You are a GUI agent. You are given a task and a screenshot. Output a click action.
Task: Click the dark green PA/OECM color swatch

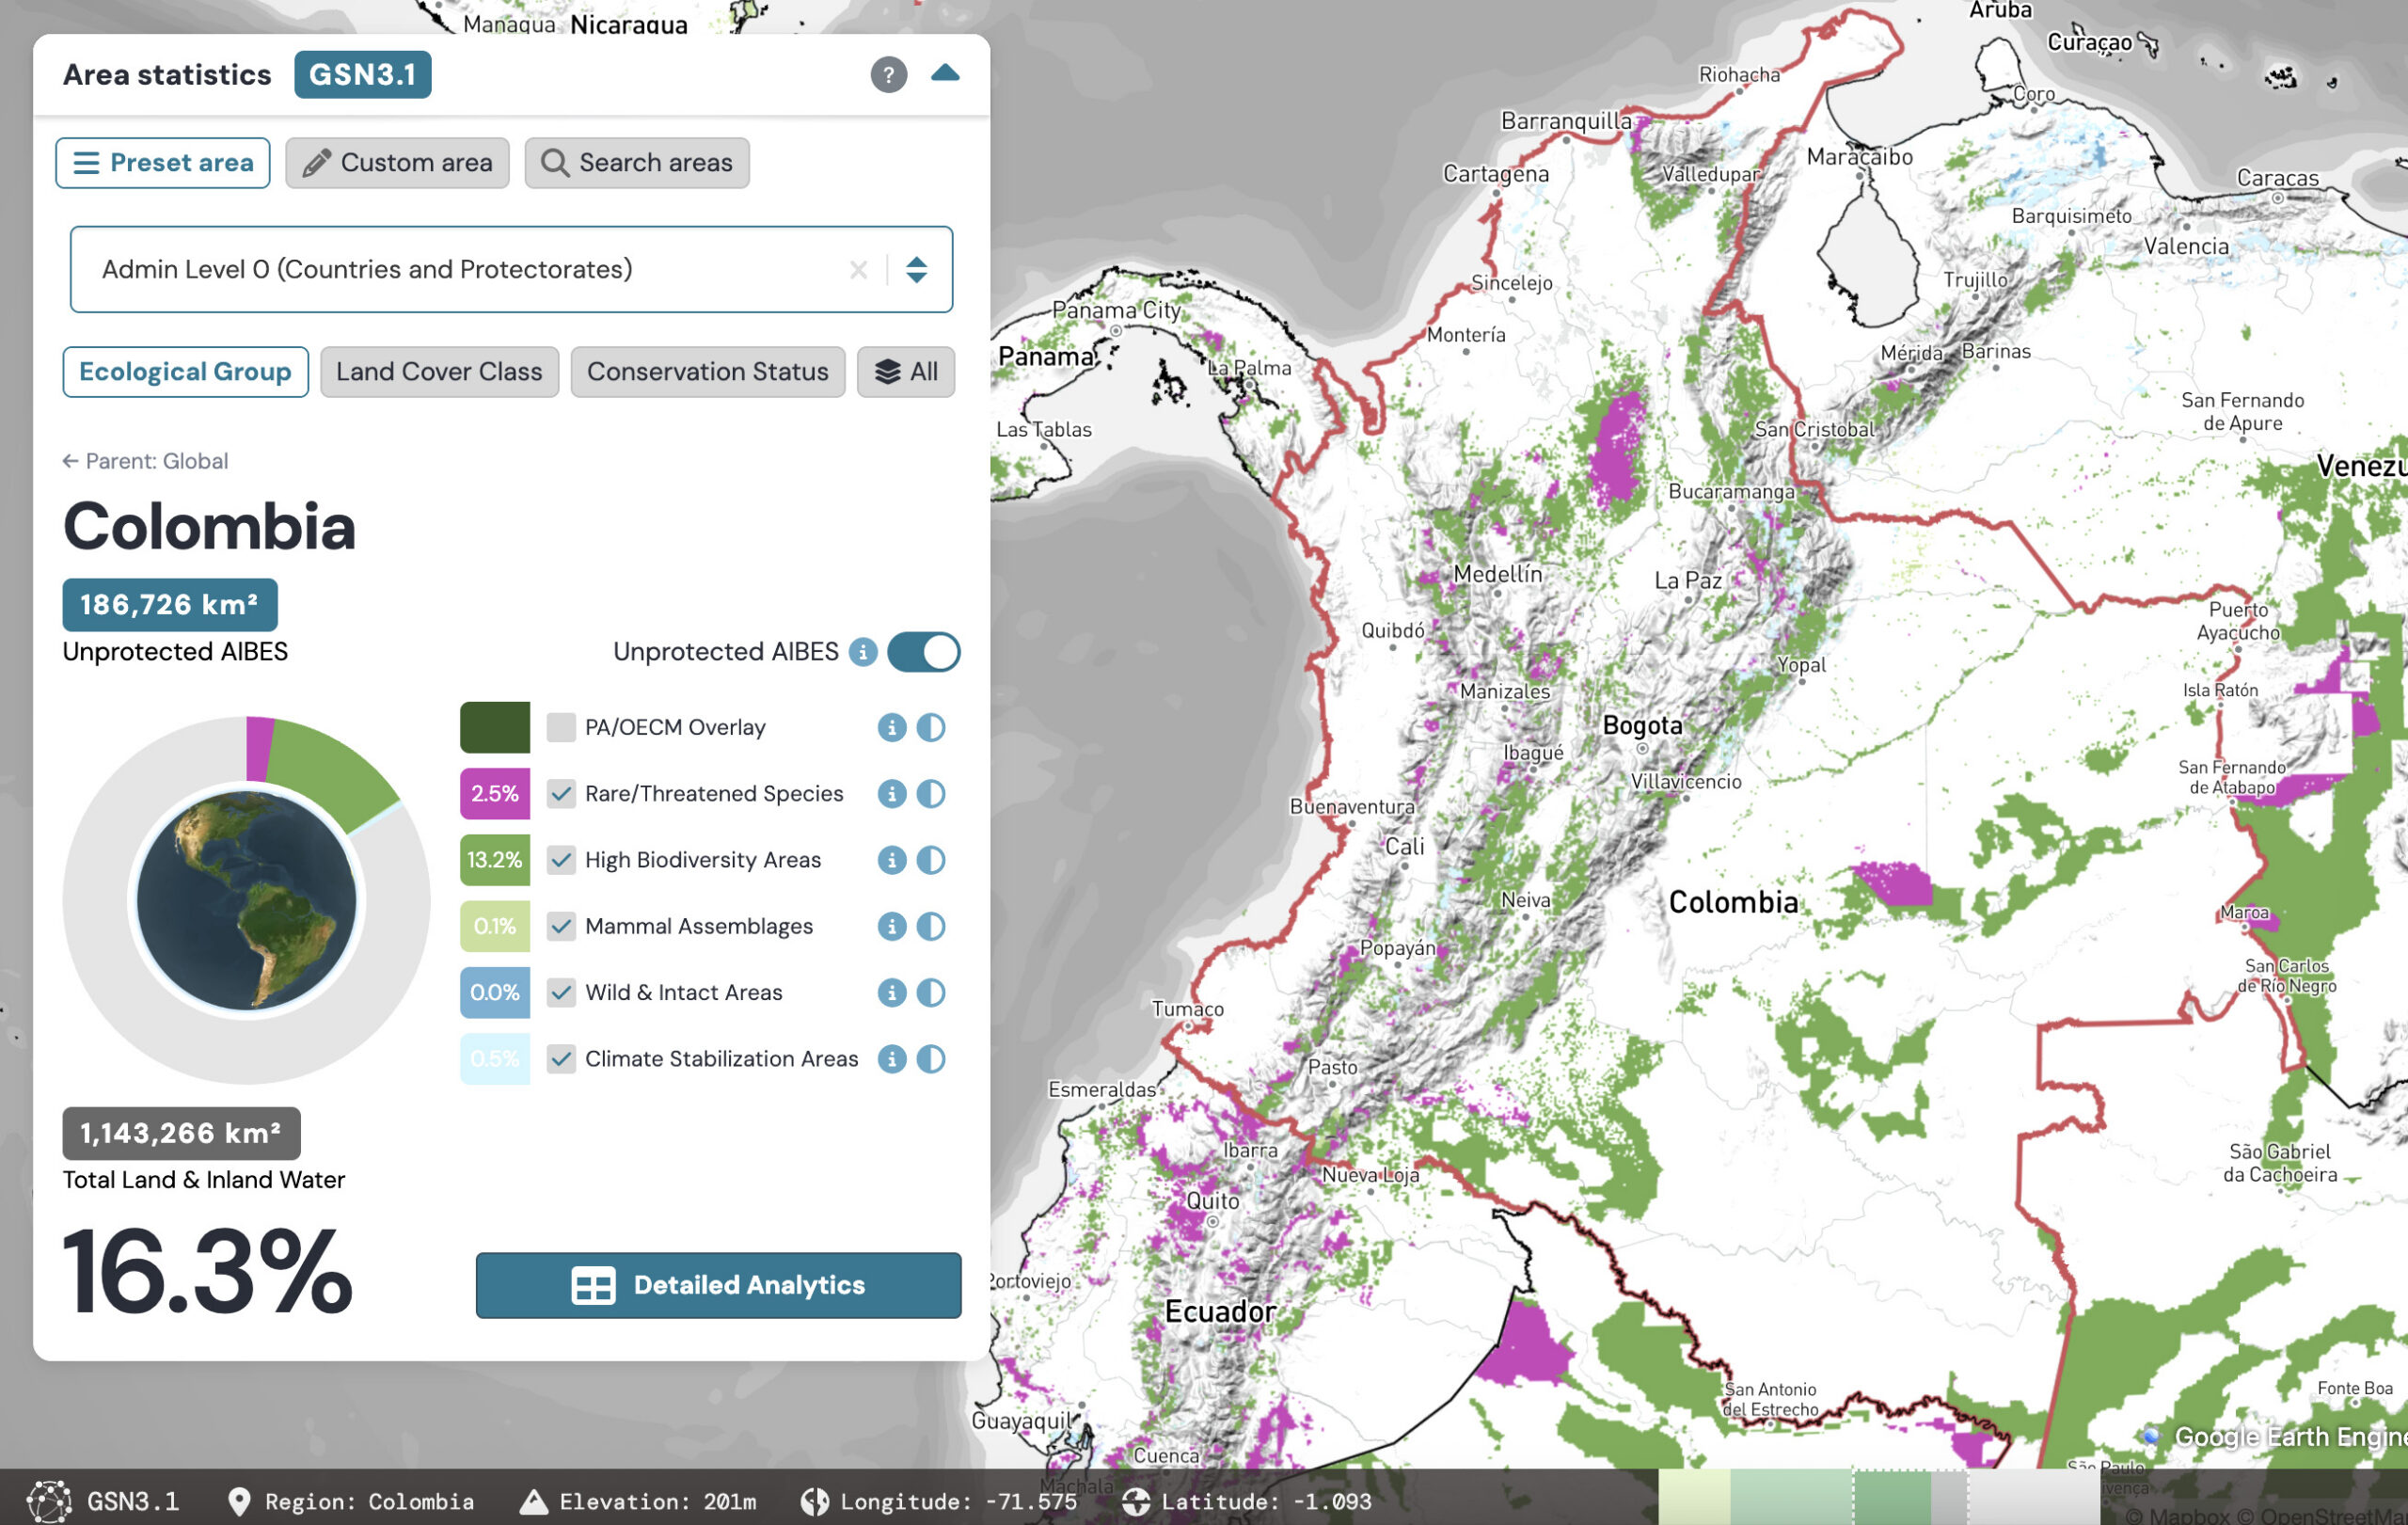tap(495, 727)
